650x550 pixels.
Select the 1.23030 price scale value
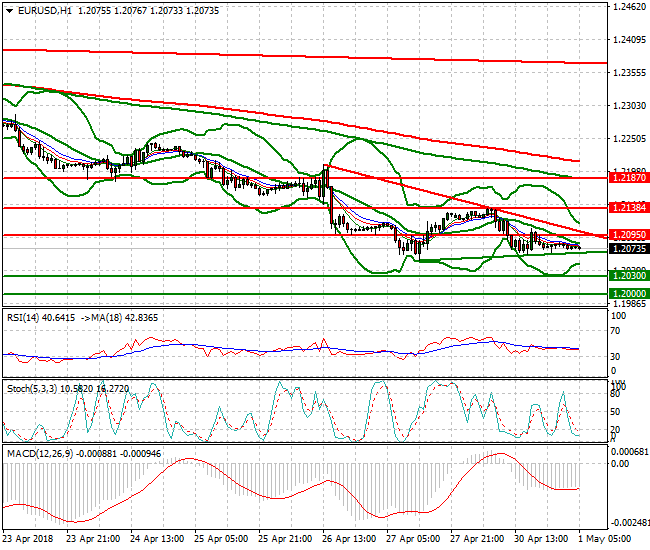(x=629, y=106)
